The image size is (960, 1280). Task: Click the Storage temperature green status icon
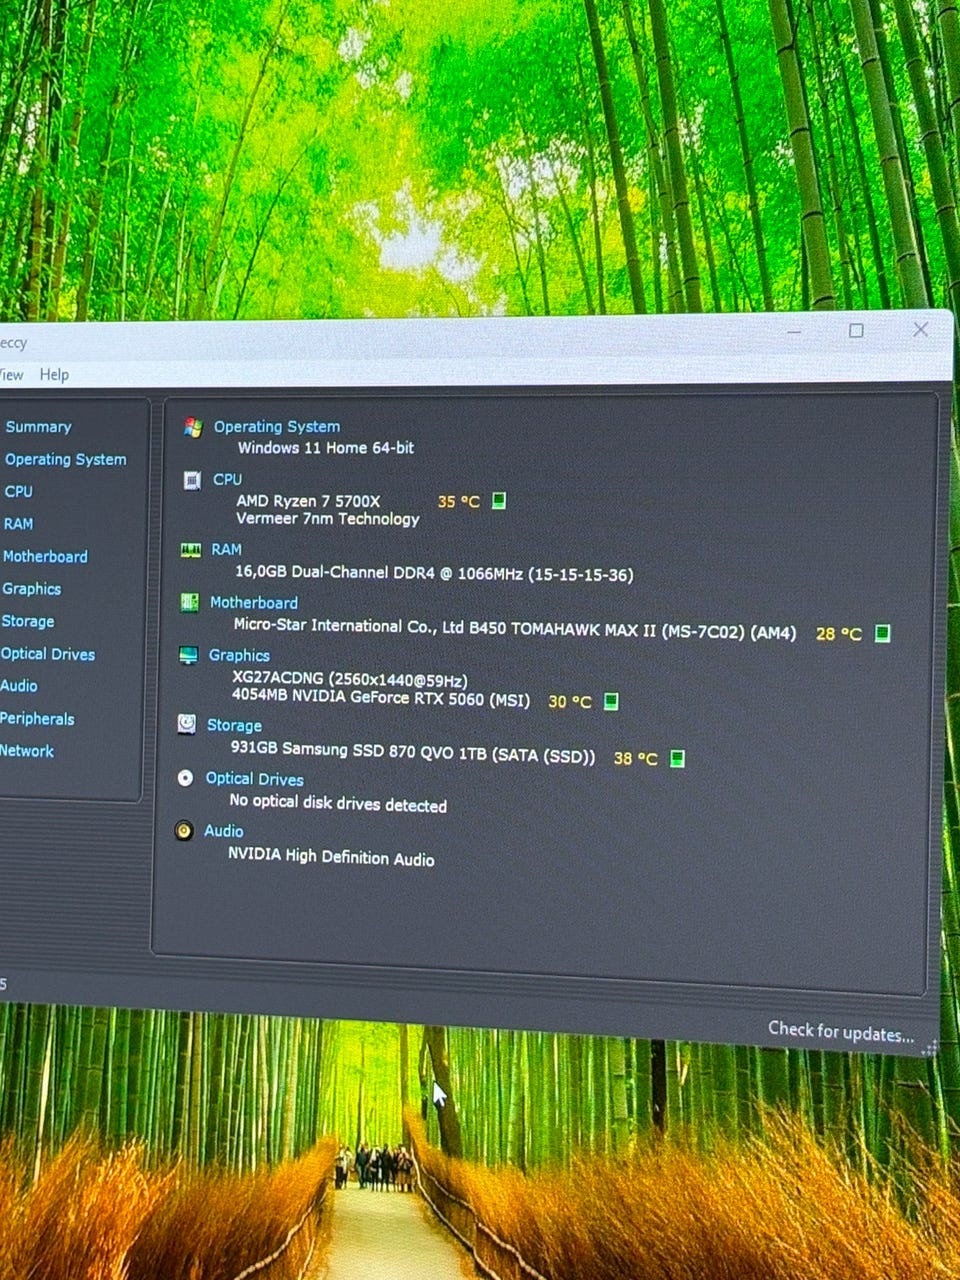coord(677,758)
